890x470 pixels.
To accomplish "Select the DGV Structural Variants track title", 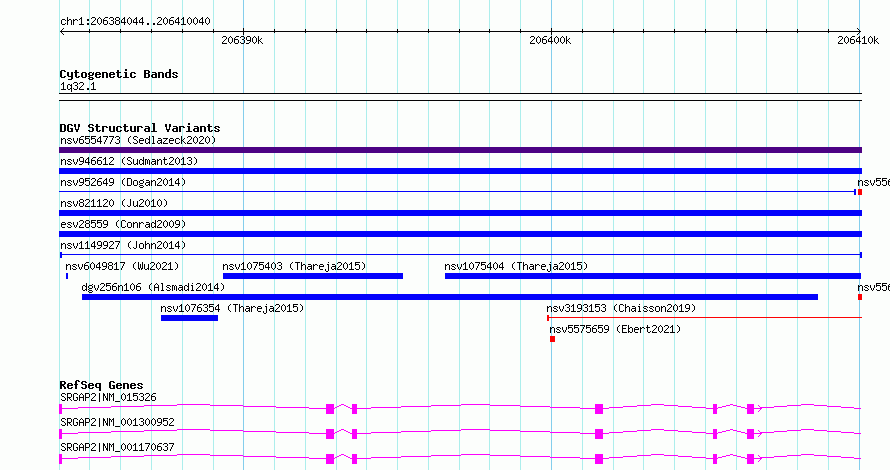I will [140, 128].
